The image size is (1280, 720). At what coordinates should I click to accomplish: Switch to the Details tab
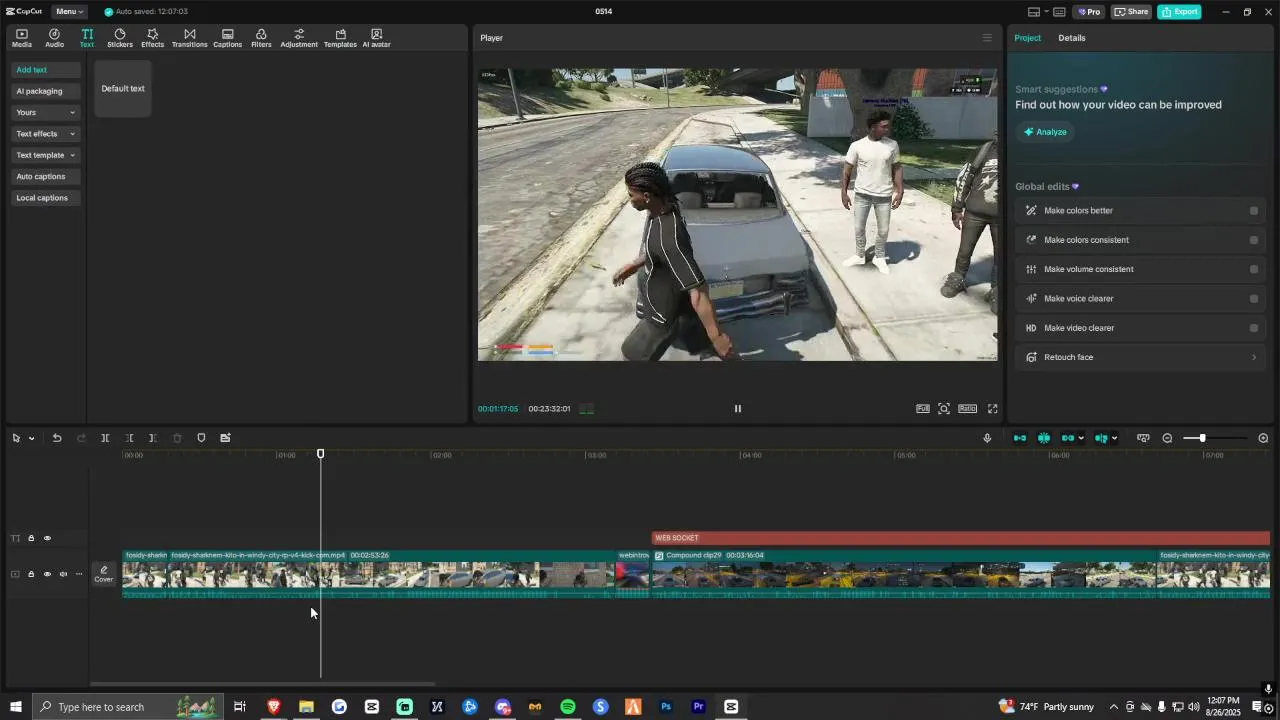[1072, 38]
